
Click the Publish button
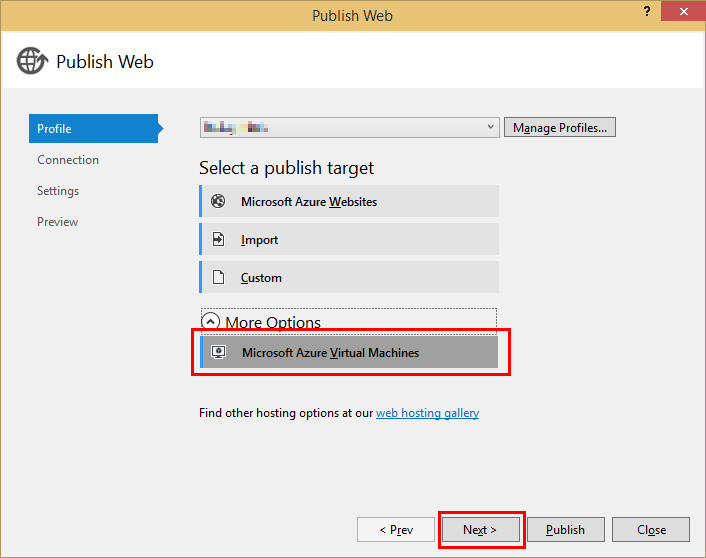(566, 530)
